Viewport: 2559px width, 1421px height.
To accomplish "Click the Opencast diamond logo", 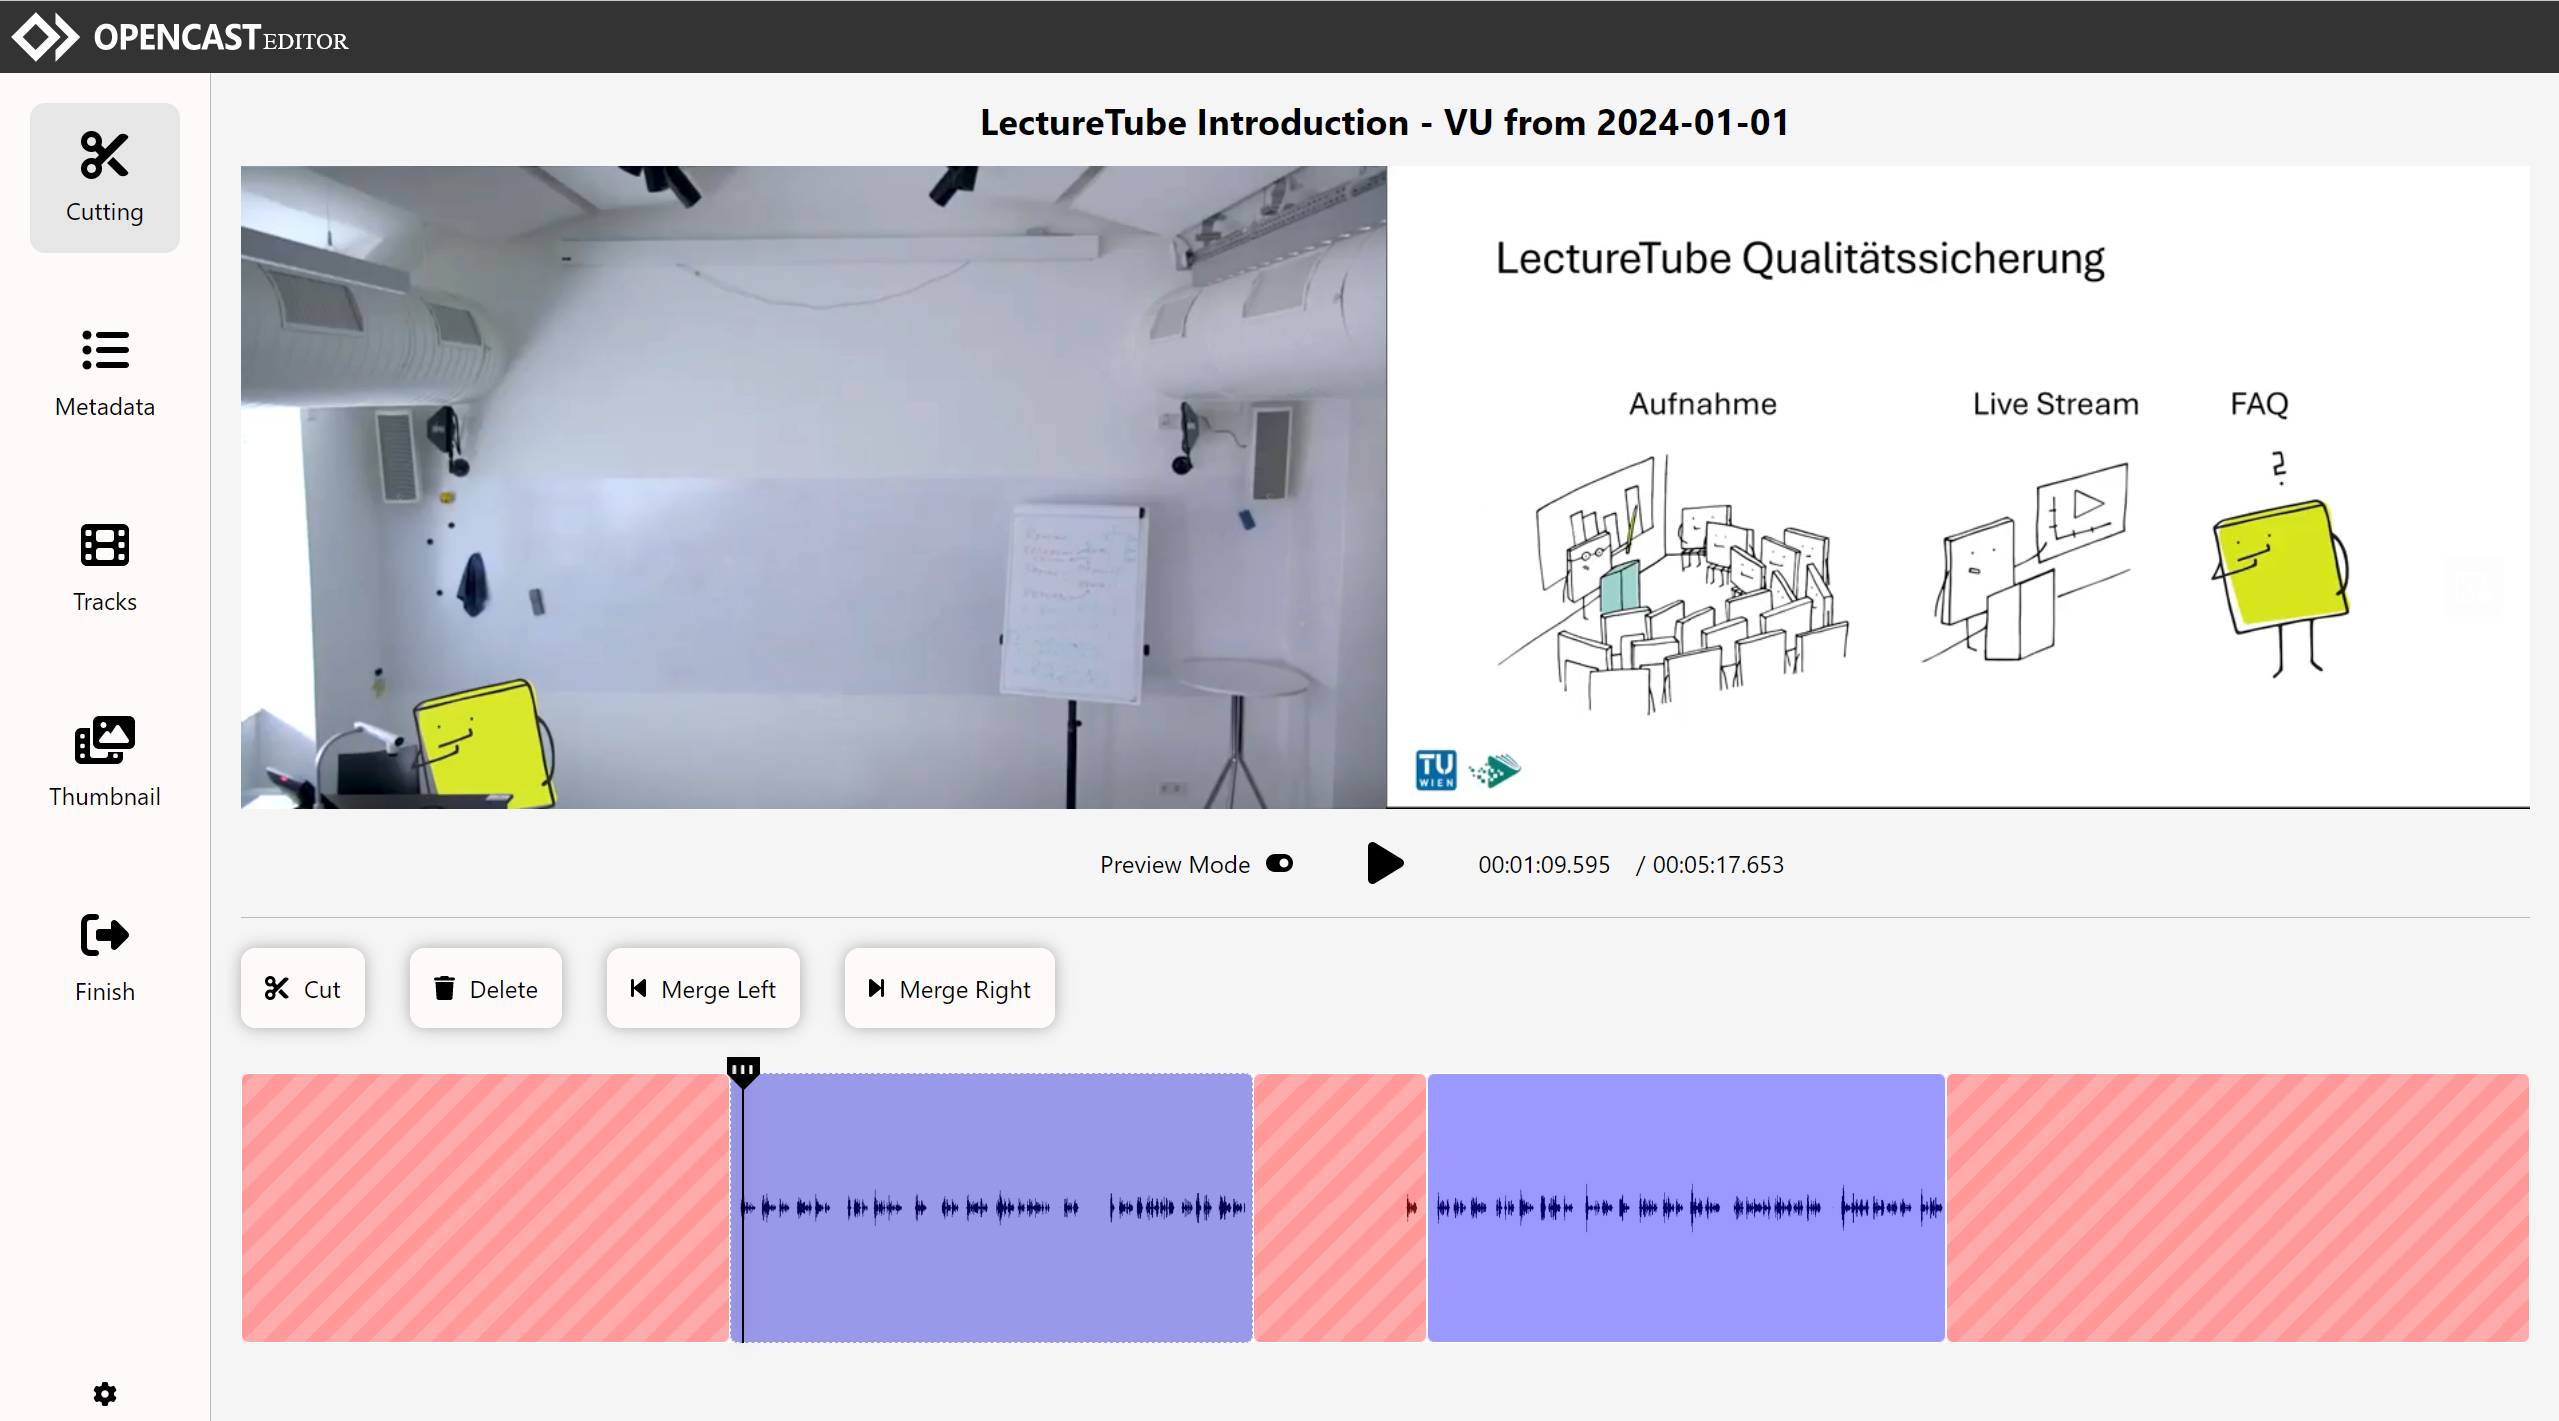I will pos(45,37).
